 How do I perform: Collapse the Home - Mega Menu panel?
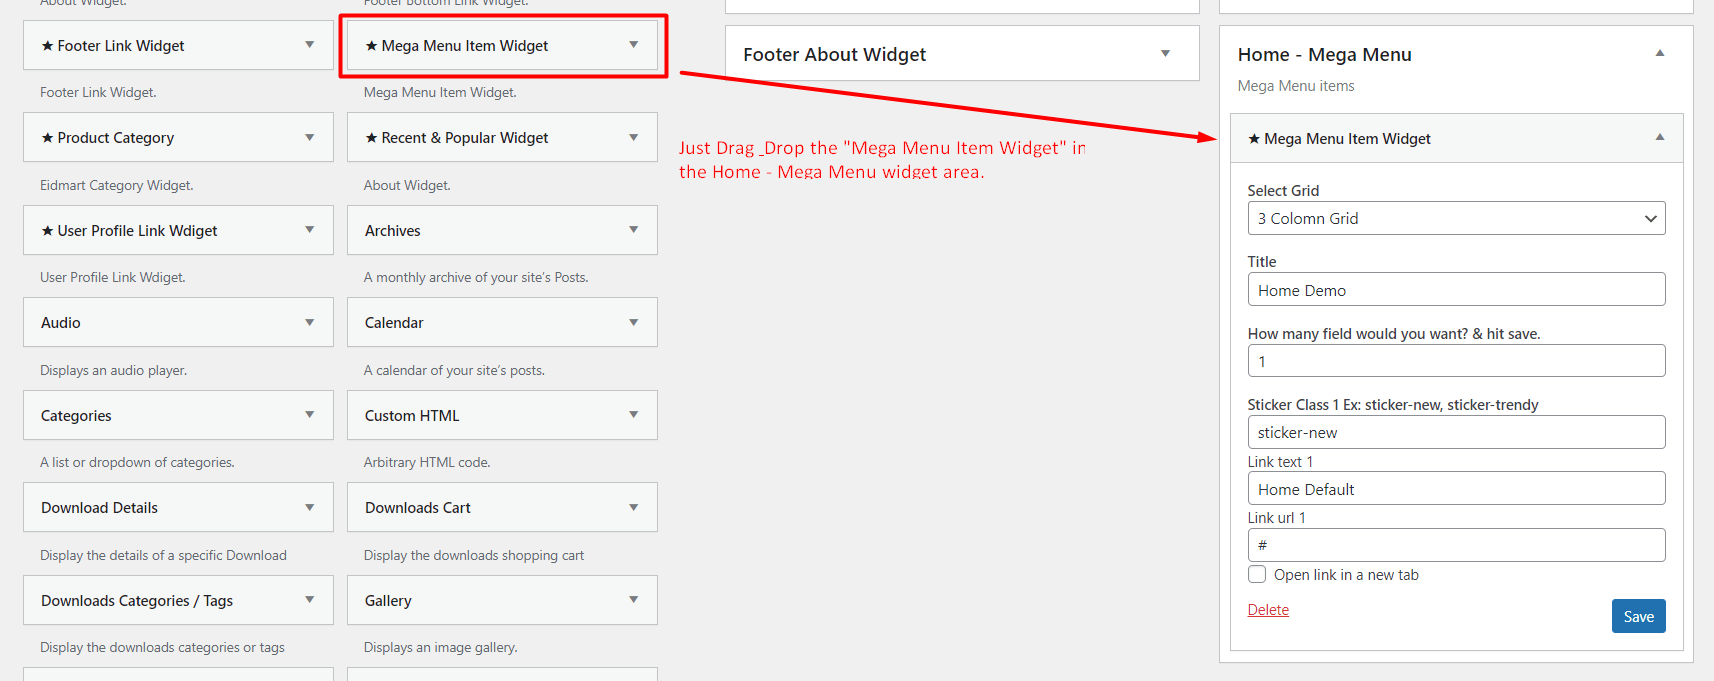[1659, 54]
